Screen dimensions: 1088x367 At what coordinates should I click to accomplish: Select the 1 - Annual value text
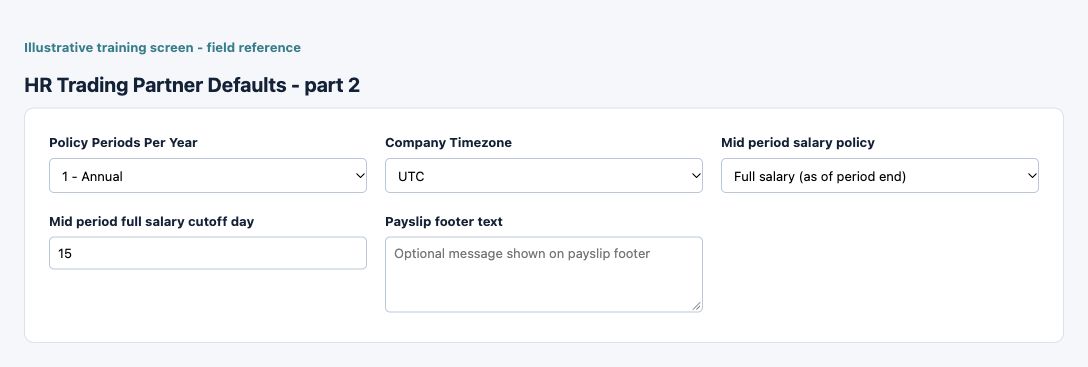(x=92, y=176)
